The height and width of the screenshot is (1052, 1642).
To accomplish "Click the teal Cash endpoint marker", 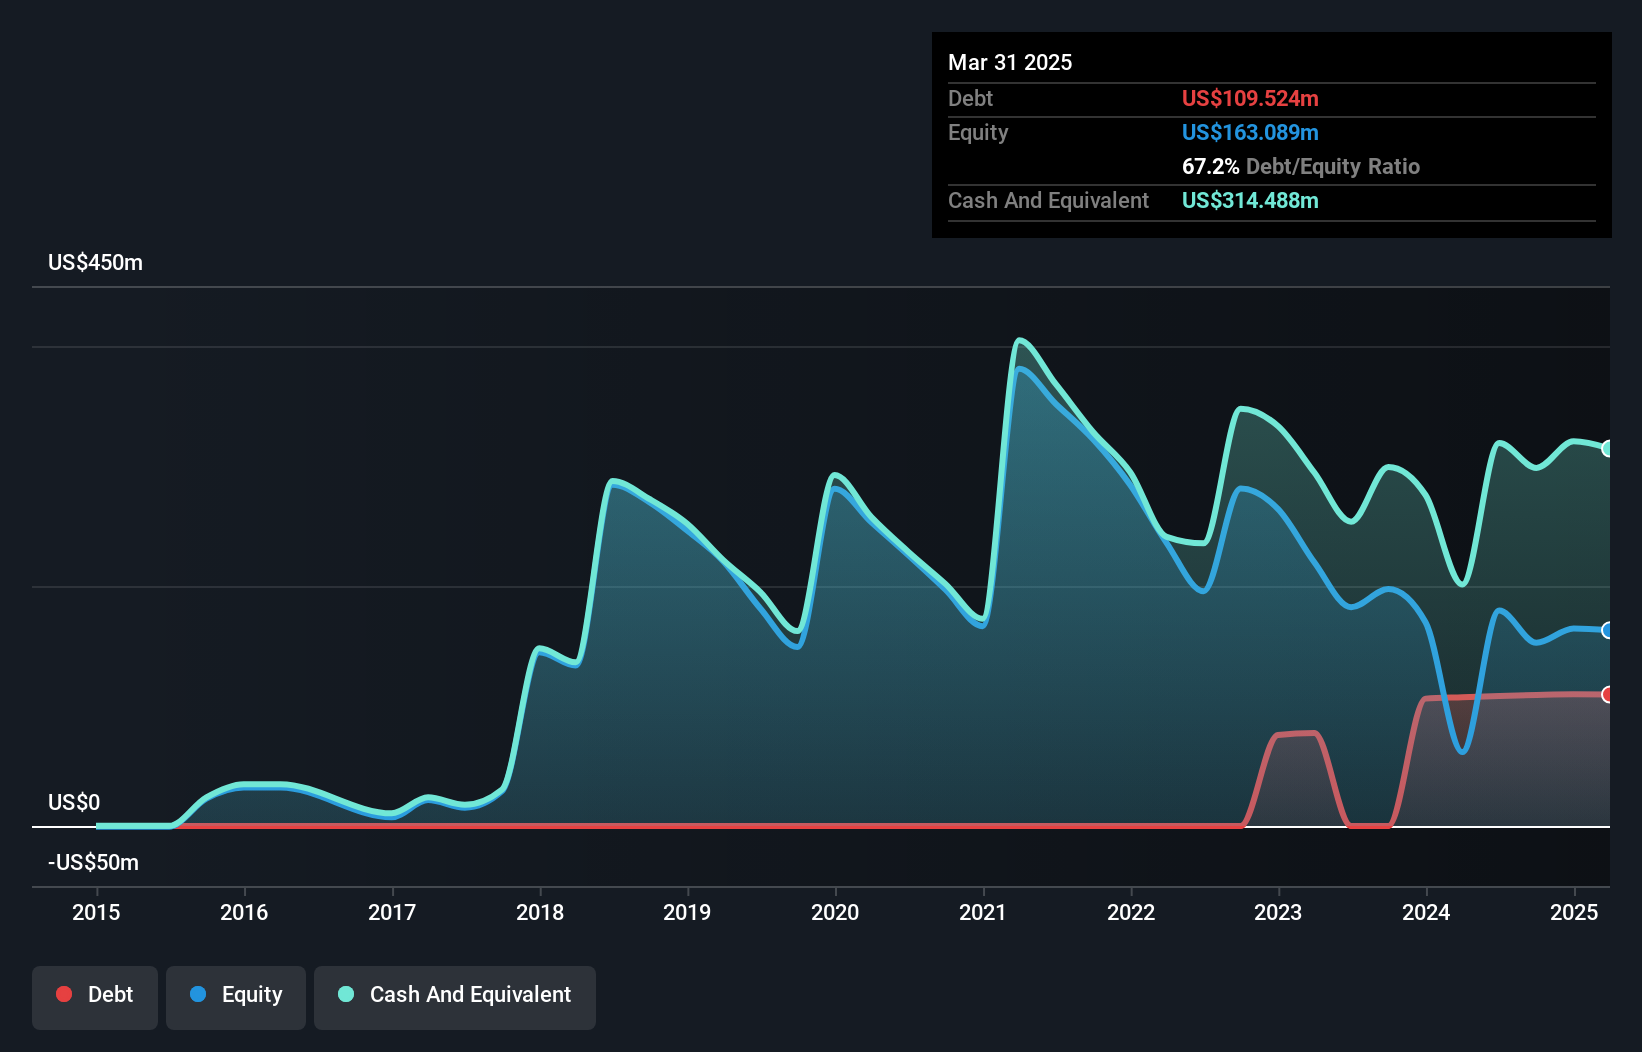I will [x=1607, y=448].
